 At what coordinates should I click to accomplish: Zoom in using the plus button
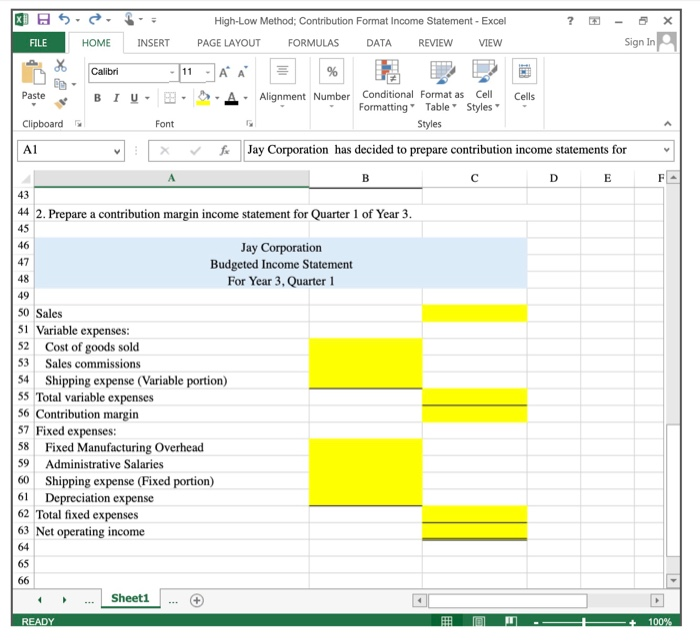633,622
